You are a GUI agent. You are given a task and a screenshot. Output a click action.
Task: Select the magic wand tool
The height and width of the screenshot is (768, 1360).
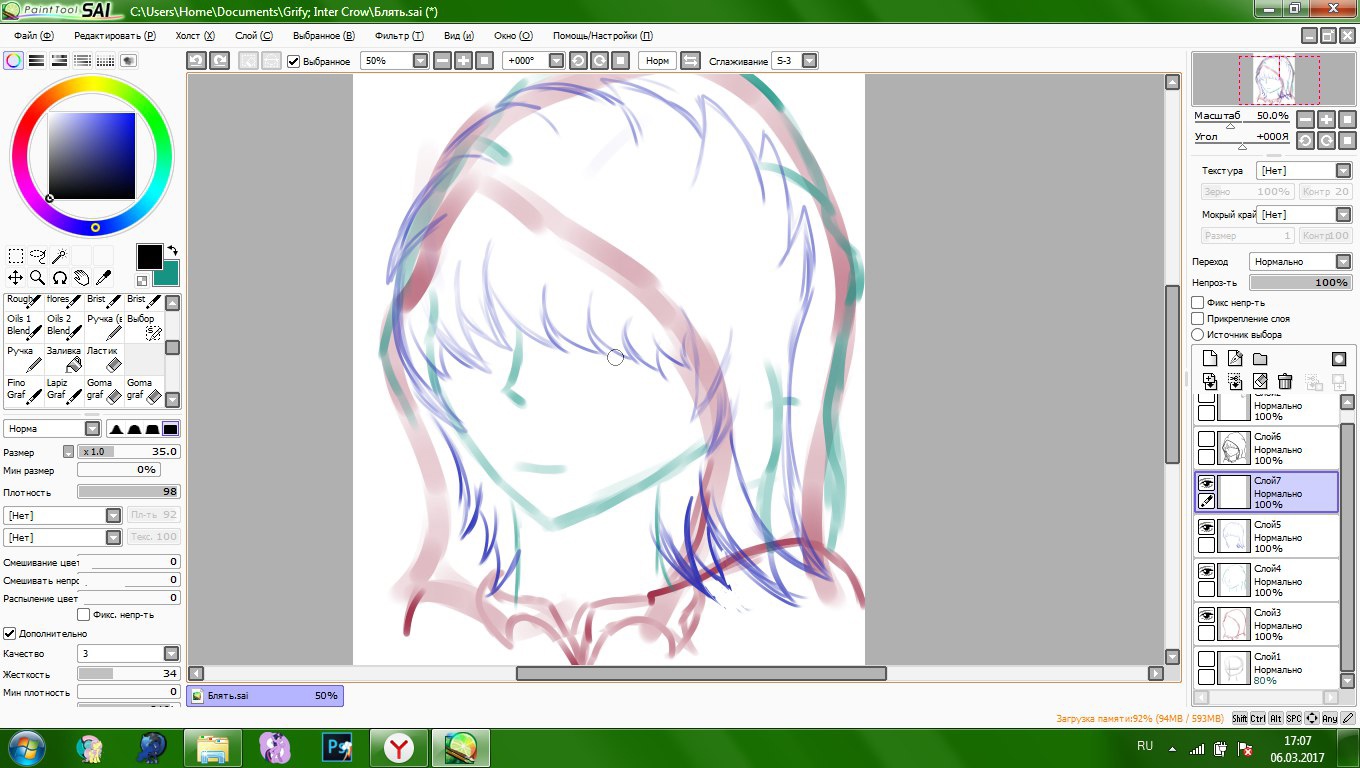[60, 256]
